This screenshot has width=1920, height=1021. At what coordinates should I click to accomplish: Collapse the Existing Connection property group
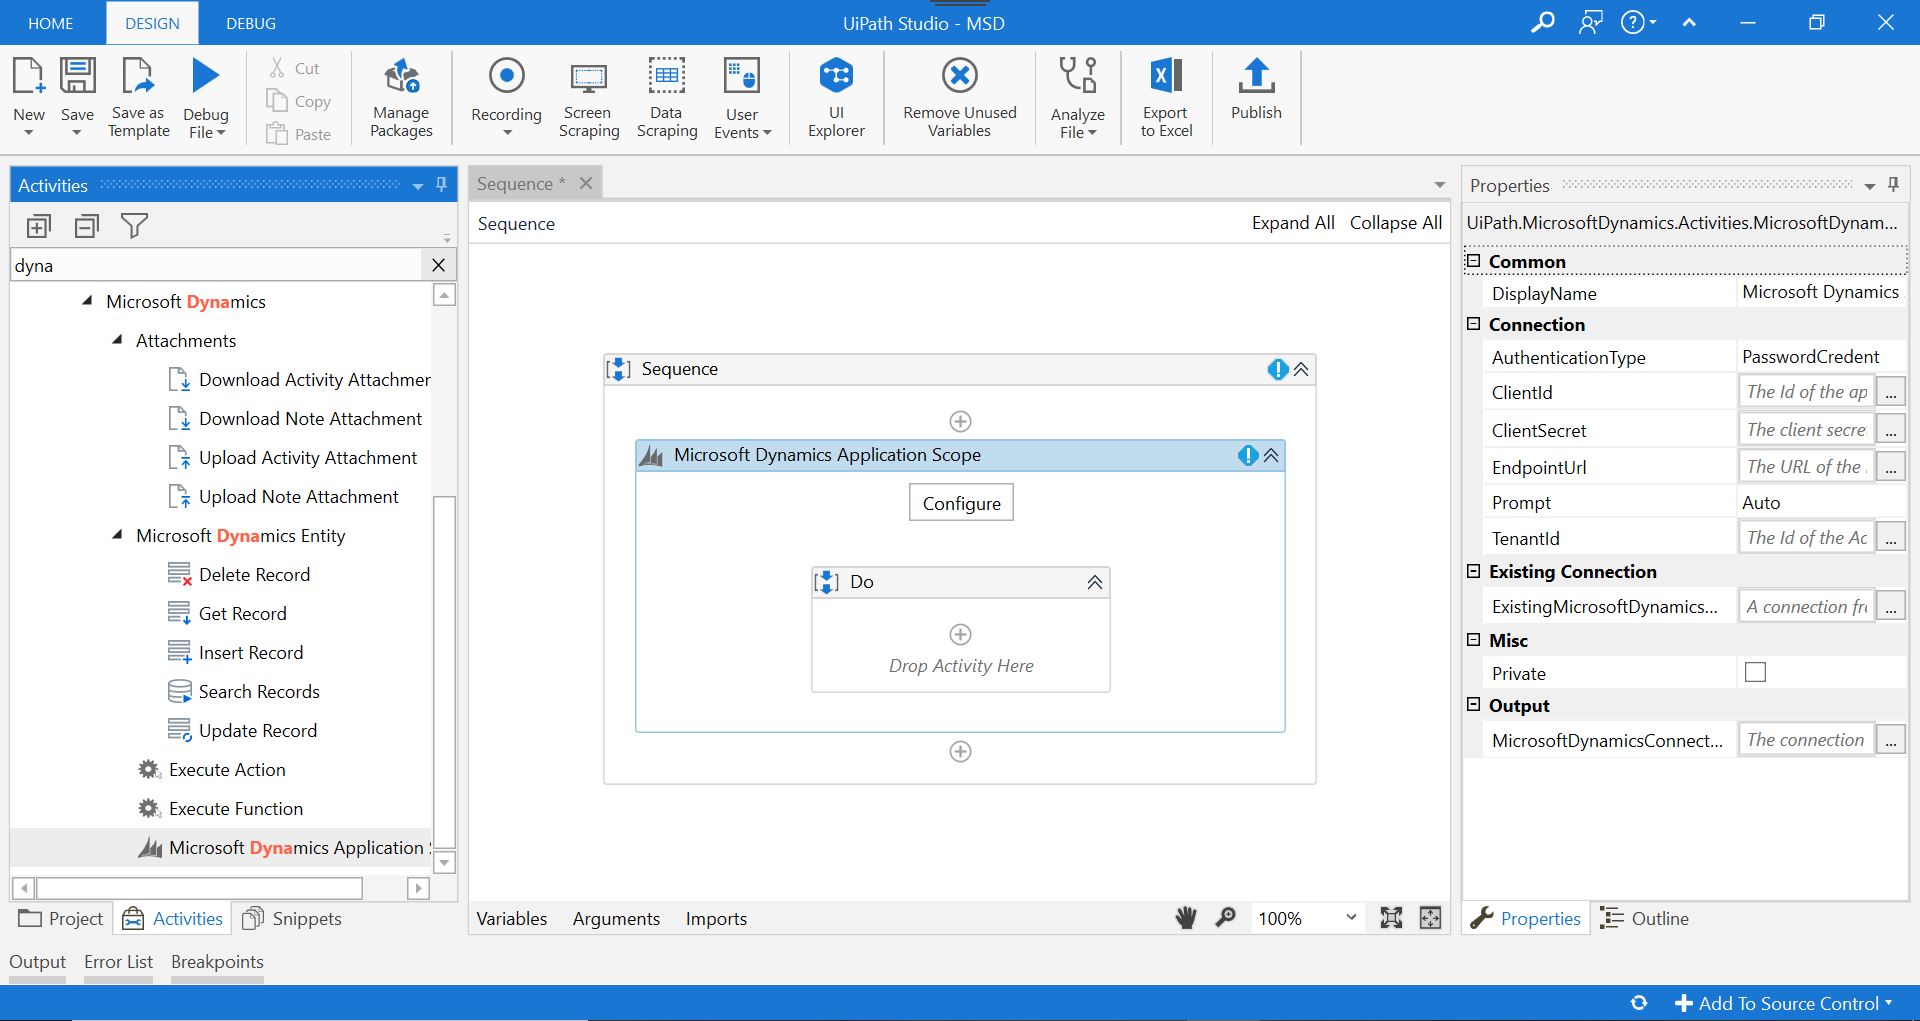tap(1473, 571)
